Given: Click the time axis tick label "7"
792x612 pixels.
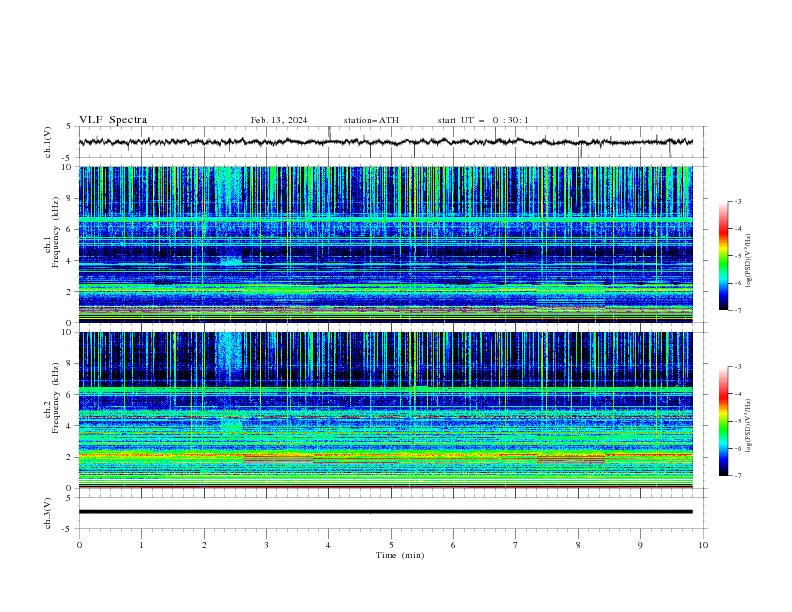Looking at the screenshot, I should pos(516,545).
